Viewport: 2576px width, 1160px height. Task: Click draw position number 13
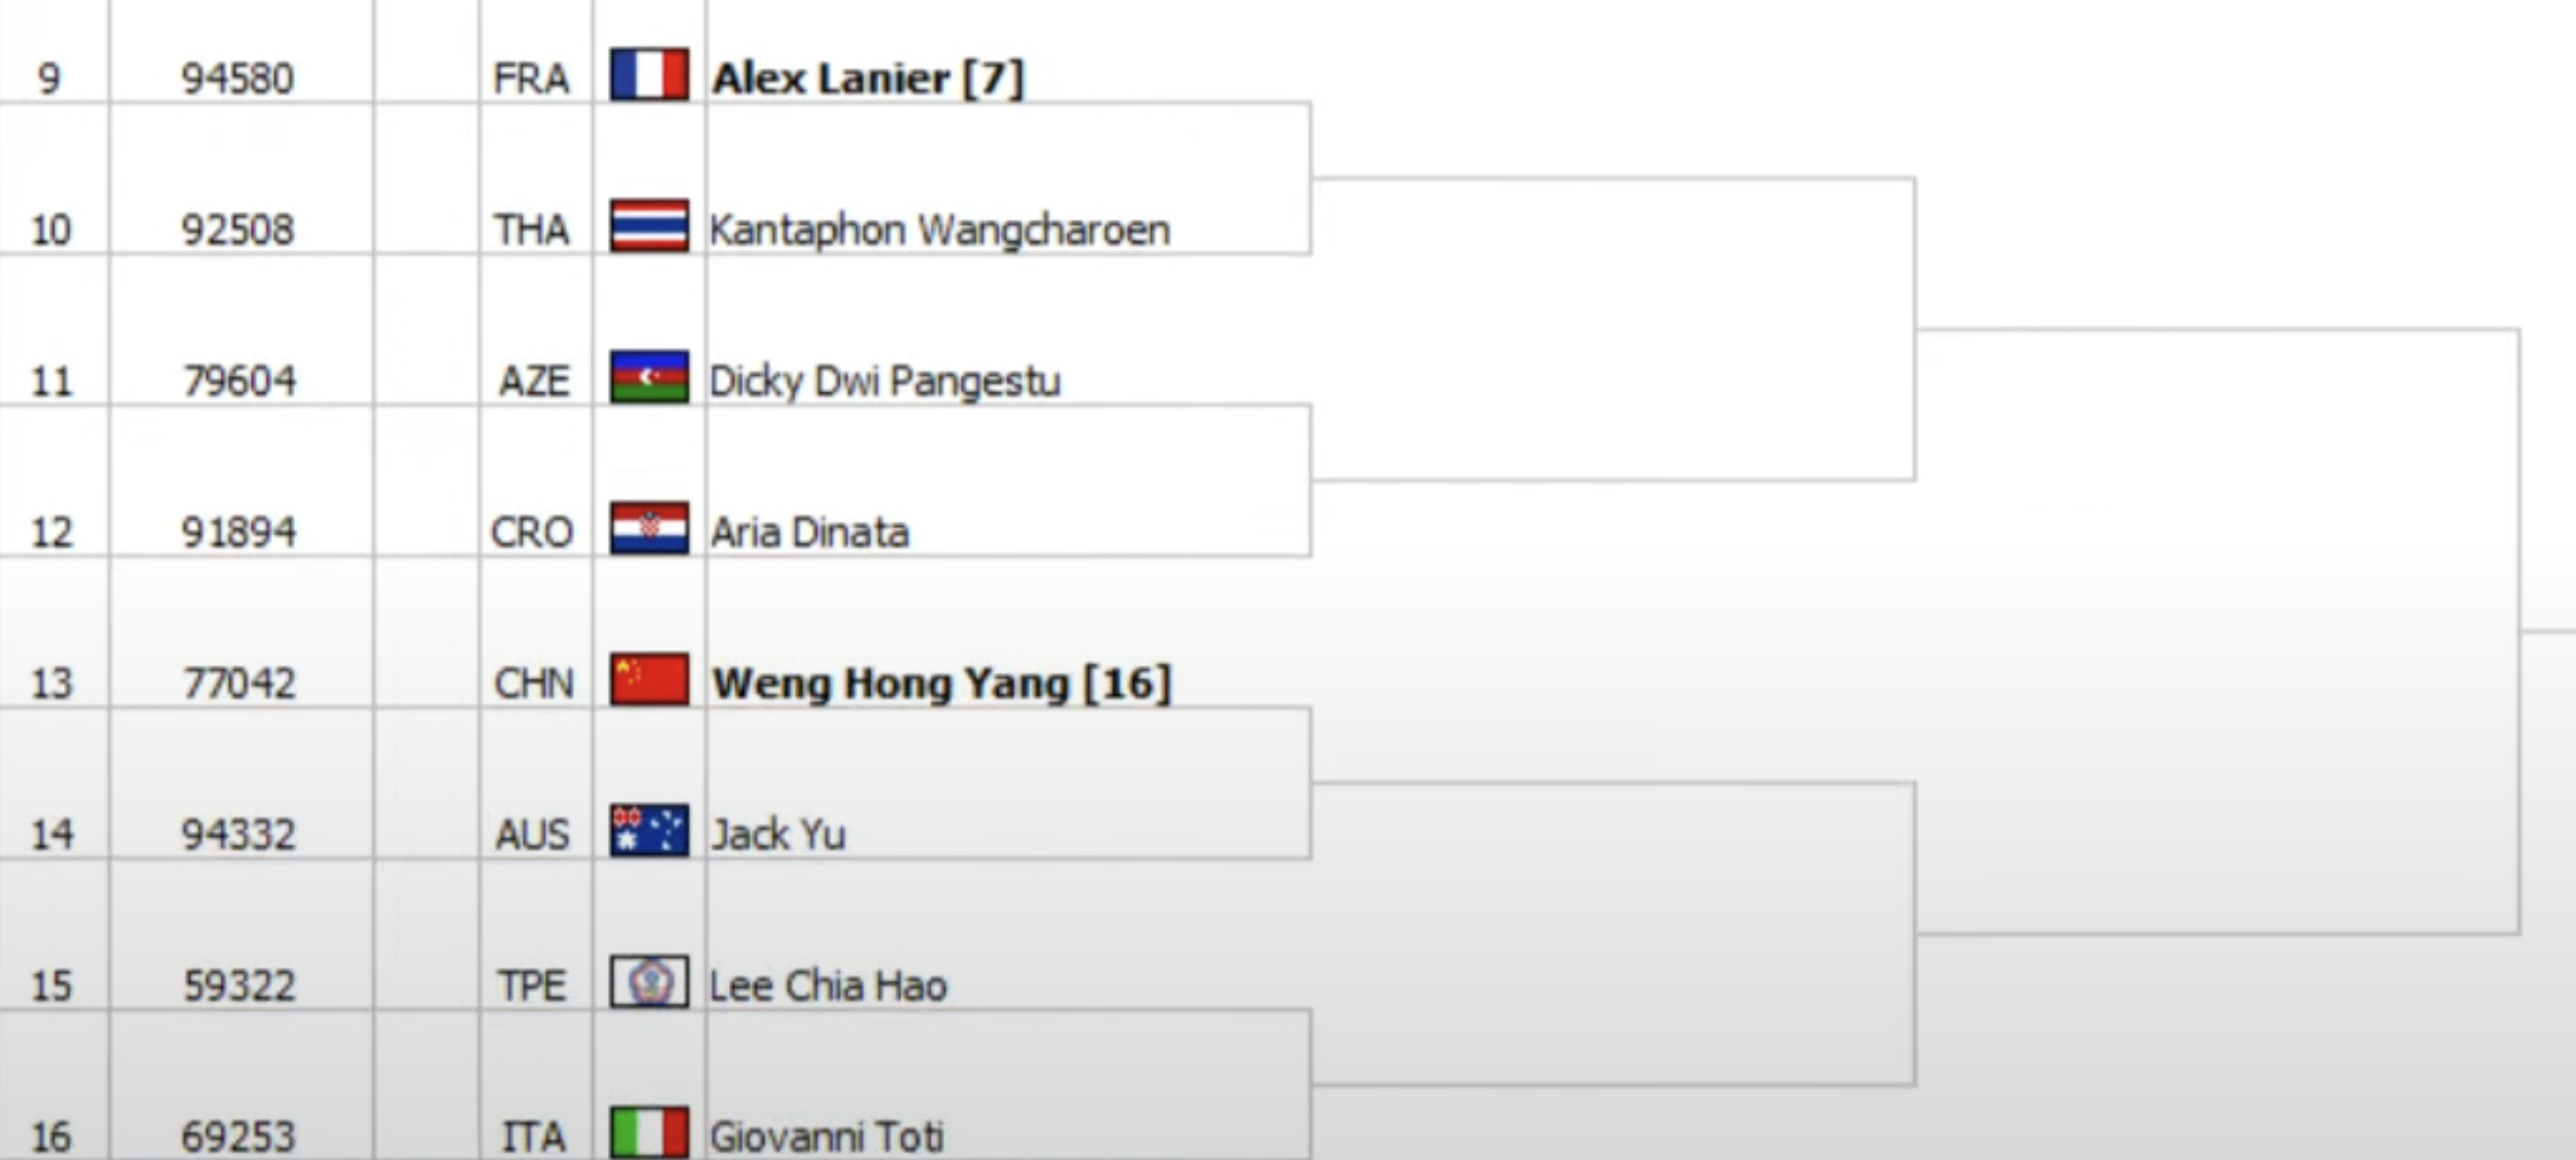[52, 683]
